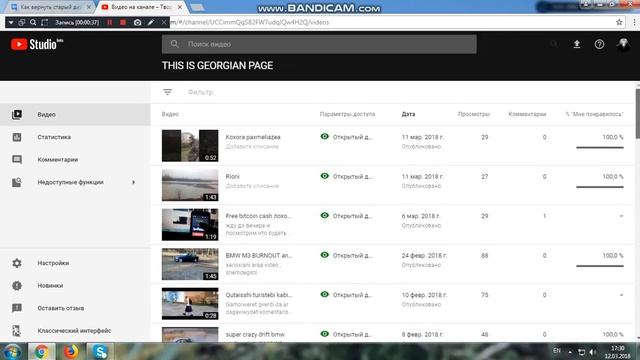Open access dropdown for Qutaisshi turistebi video
640x360 pixels.
(352, 295)
